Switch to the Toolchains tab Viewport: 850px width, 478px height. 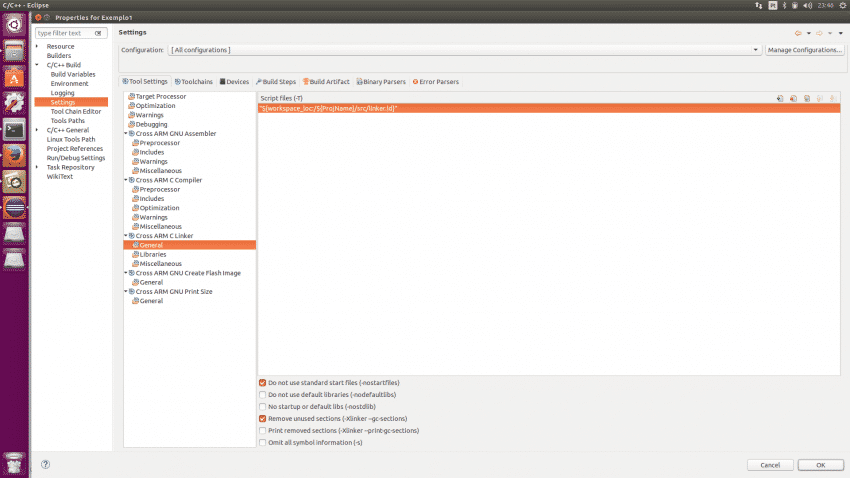click(x=194, y=82)
